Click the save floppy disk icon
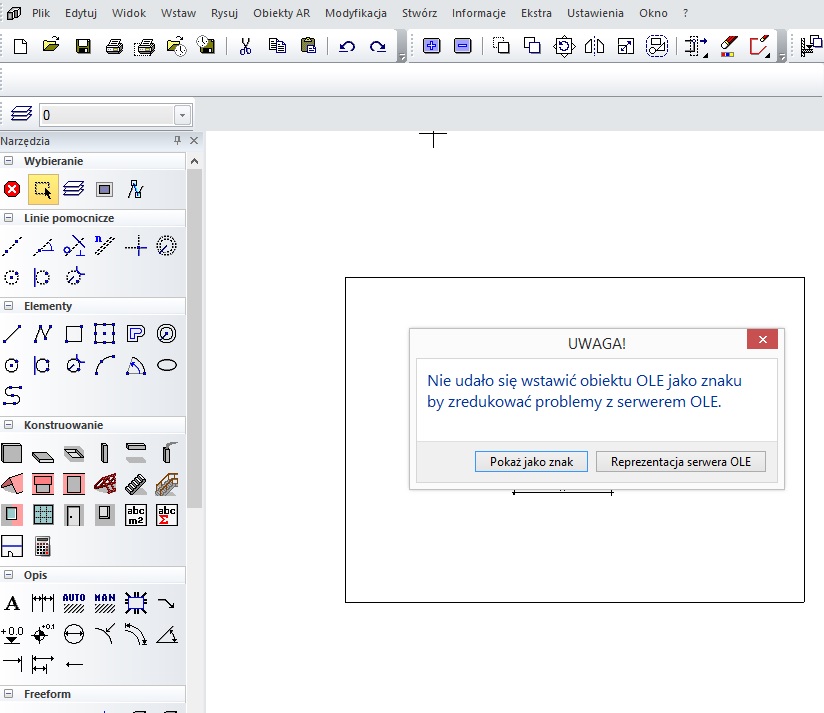The image size is (824, 713). coord(83,46)
